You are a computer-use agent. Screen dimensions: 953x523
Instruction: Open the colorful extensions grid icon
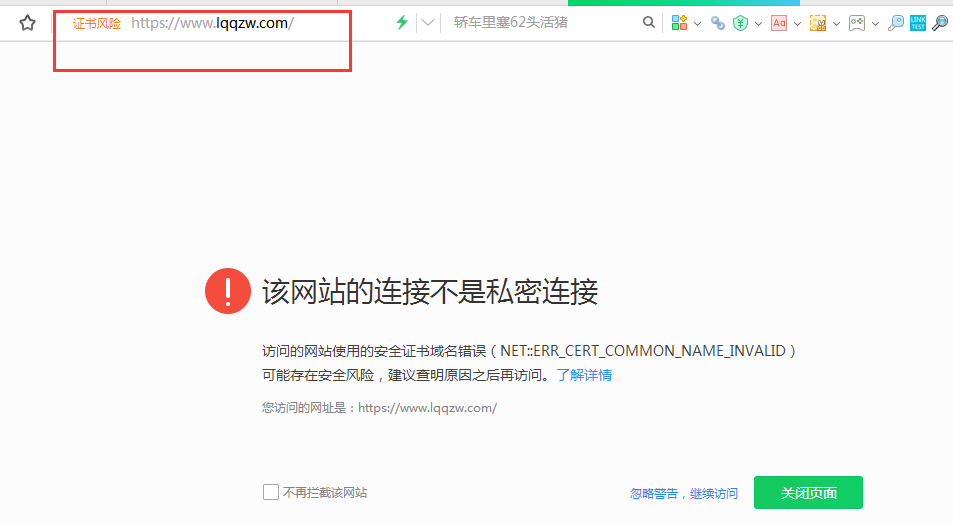[x=679, y=23]
